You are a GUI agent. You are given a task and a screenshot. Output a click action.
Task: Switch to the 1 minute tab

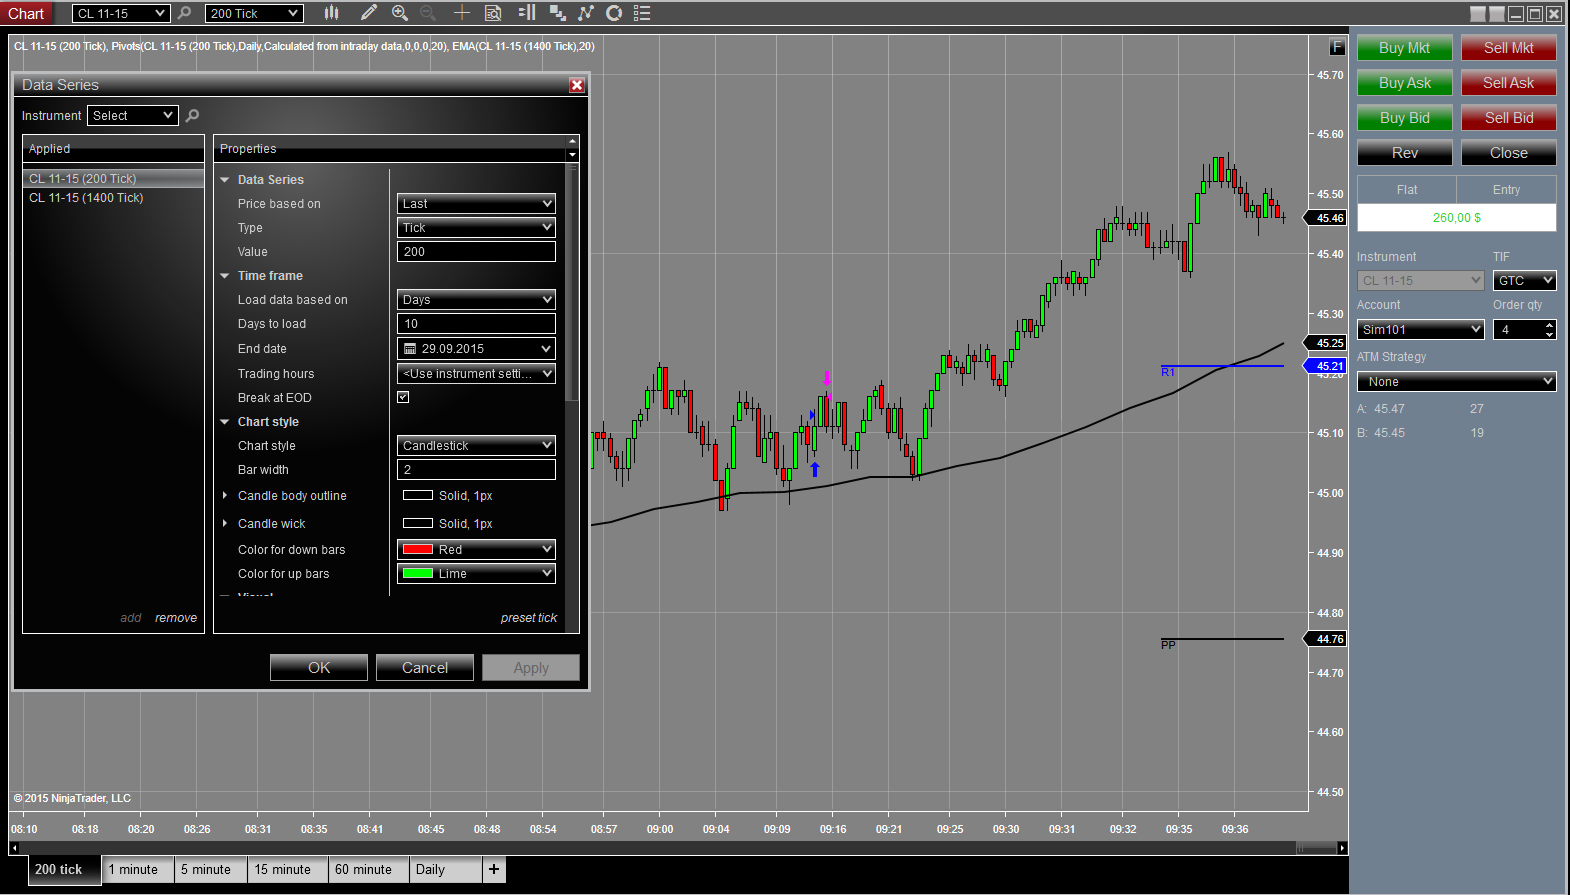point(138,870)
